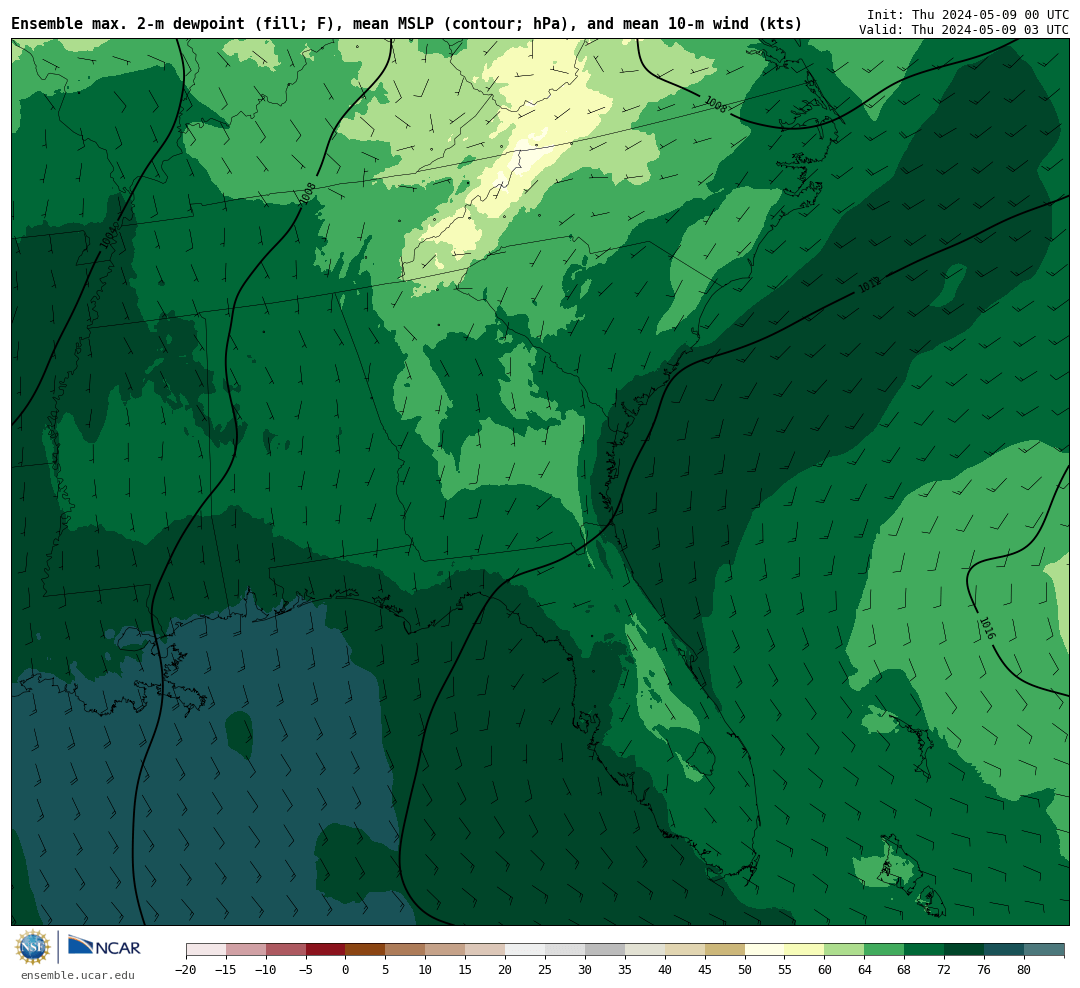
Task: Pick the beige swatch between 40 and 45
Action: click(x=685, y=950)
